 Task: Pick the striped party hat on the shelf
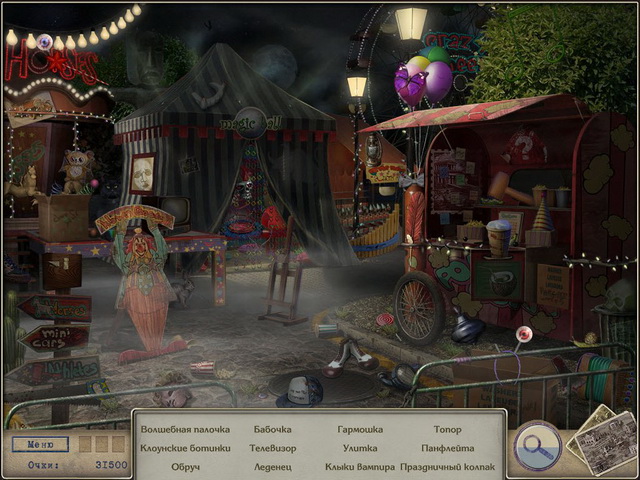tap(542, 212)
